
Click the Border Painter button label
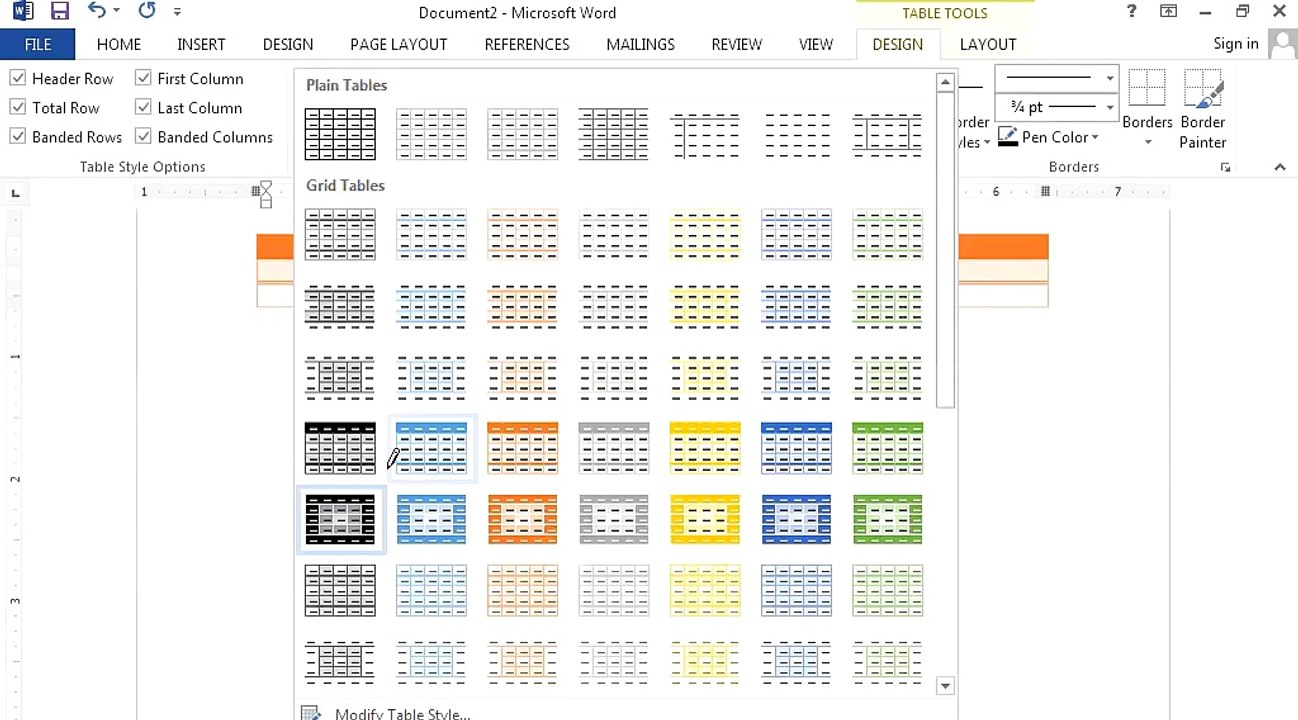(1203, 132)
